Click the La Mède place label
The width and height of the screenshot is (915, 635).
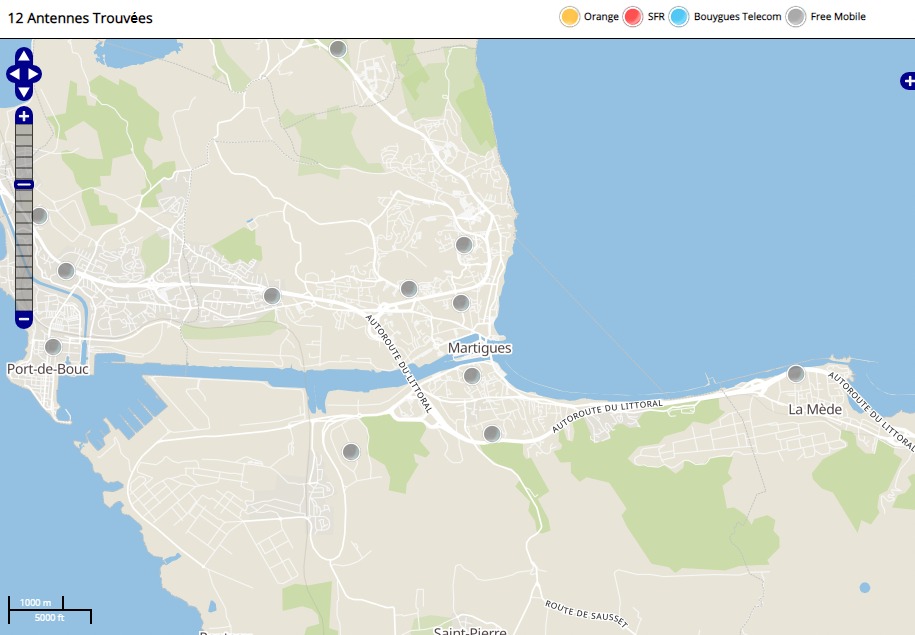click(x=815, y=409)
